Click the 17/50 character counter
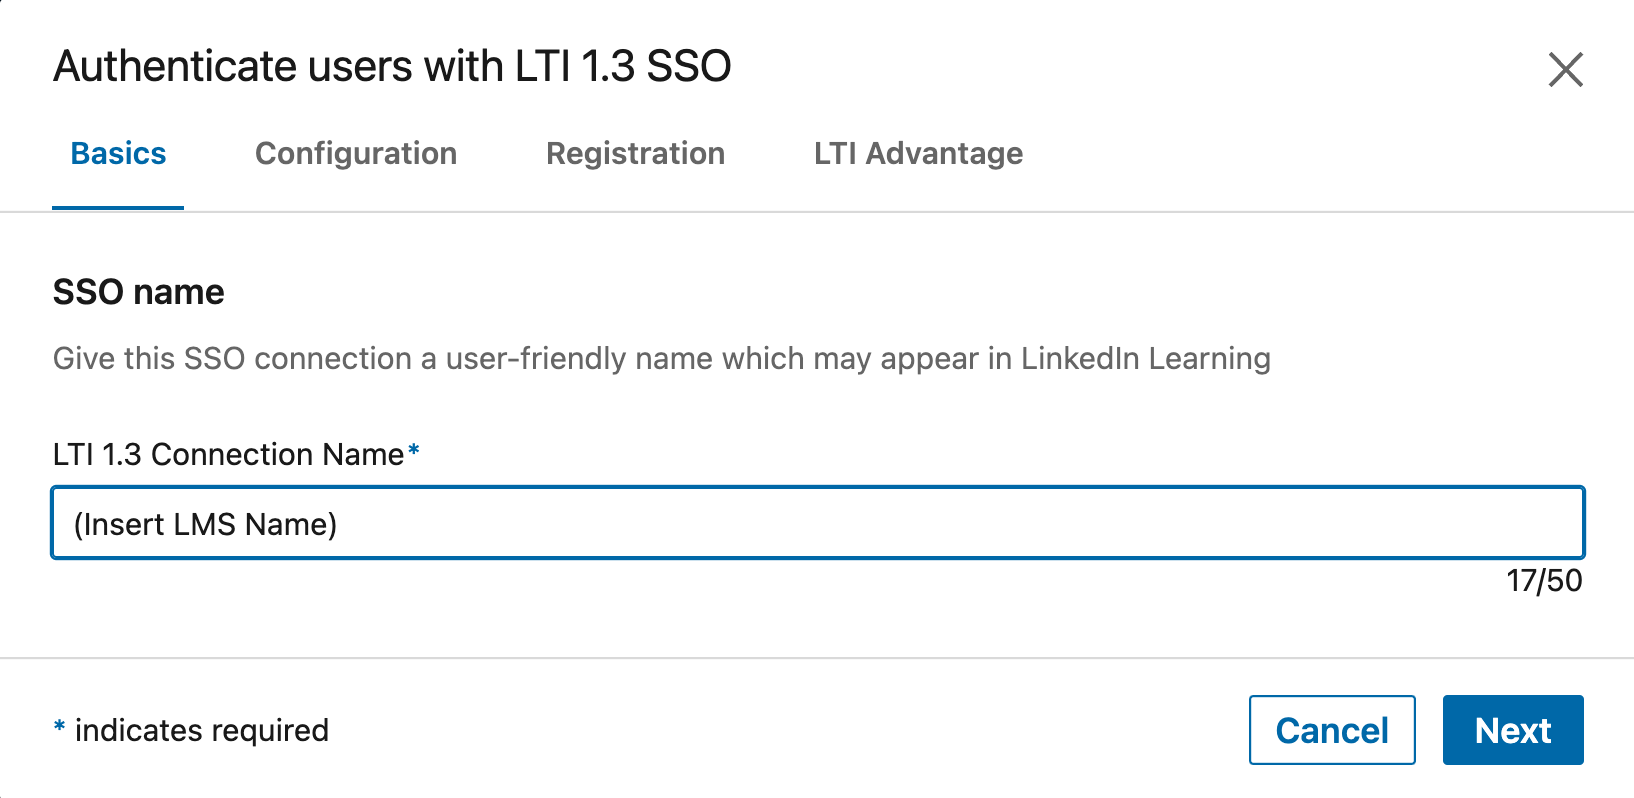This screenshot has width=1634, height=798. pyautogui.click(x=1545, y=581)
